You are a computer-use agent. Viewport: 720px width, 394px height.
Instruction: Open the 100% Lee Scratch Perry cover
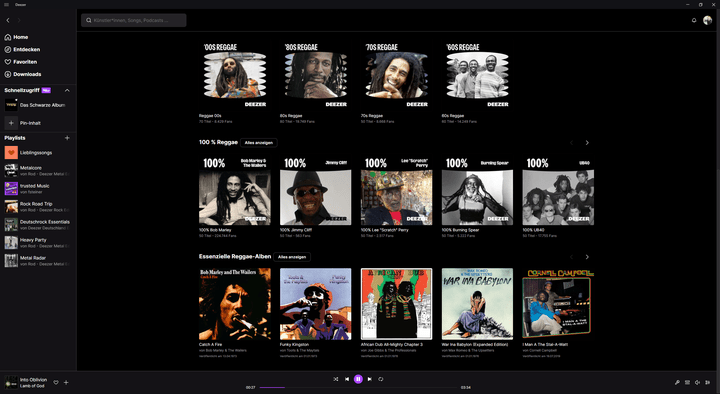tap(396, 190)
